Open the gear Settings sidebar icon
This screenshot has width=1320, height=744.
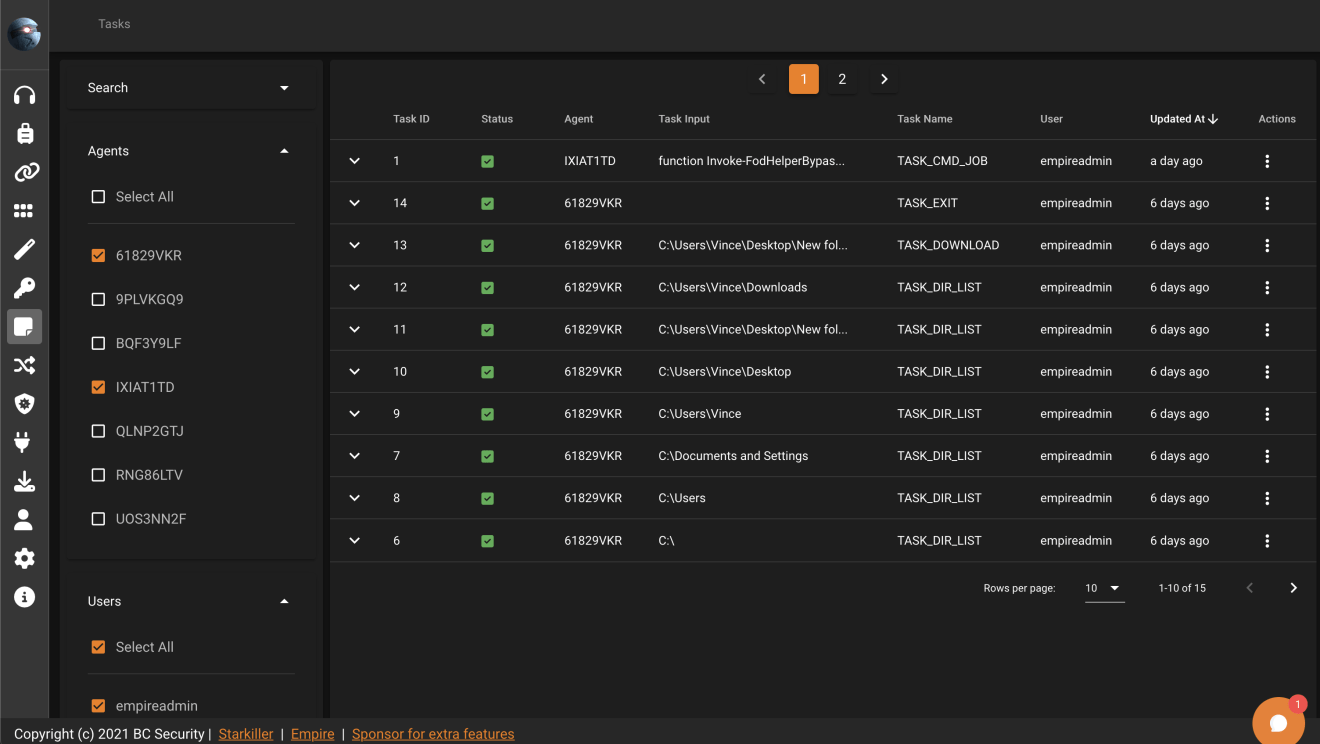(x=24, y=558)
